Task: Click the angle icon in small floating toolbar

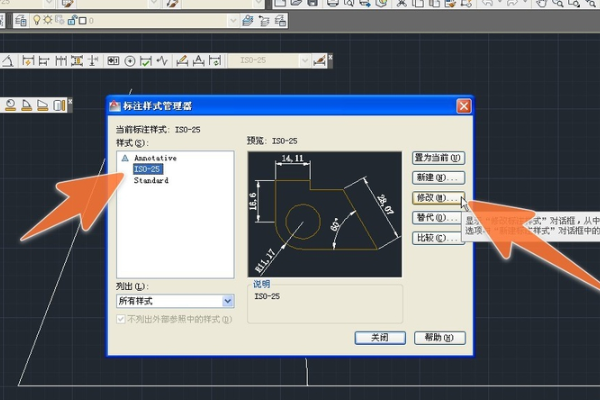Action: [x=26, y=105]
